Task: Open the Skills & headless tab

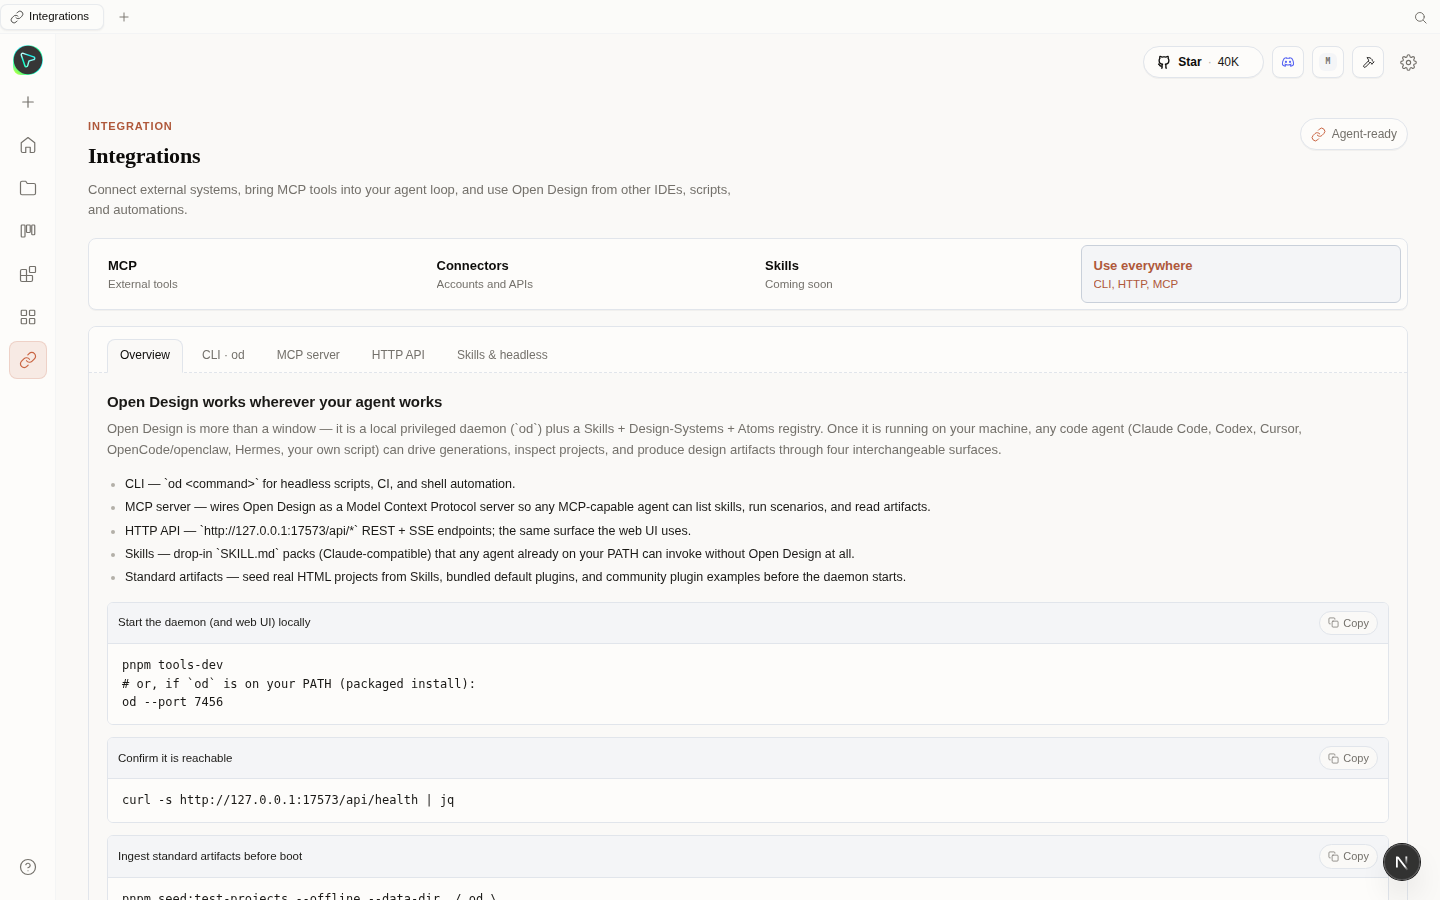Action: pos(502,355)
